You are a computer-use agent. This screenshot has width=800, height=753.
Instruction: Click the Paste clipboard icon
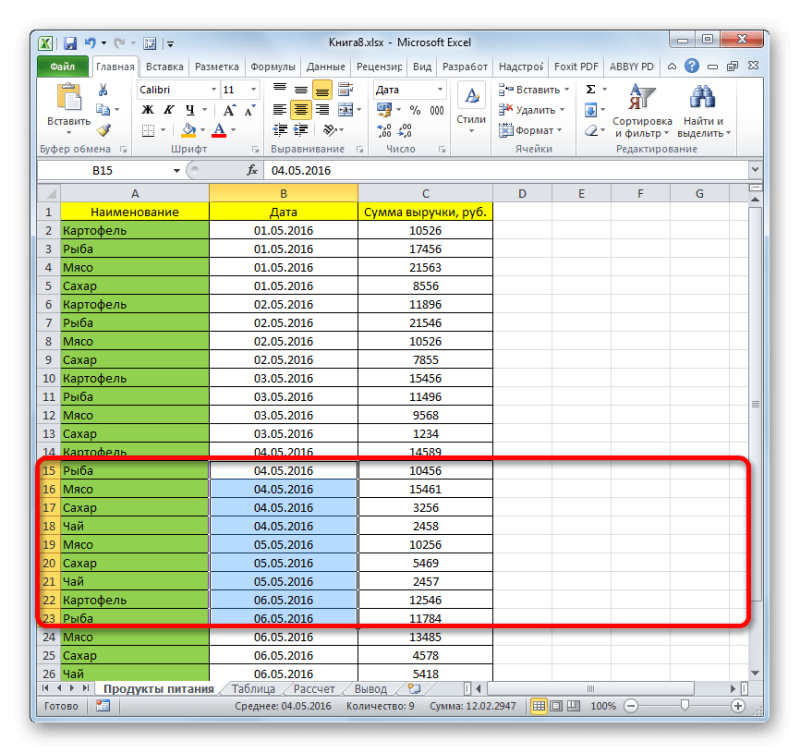69,98
